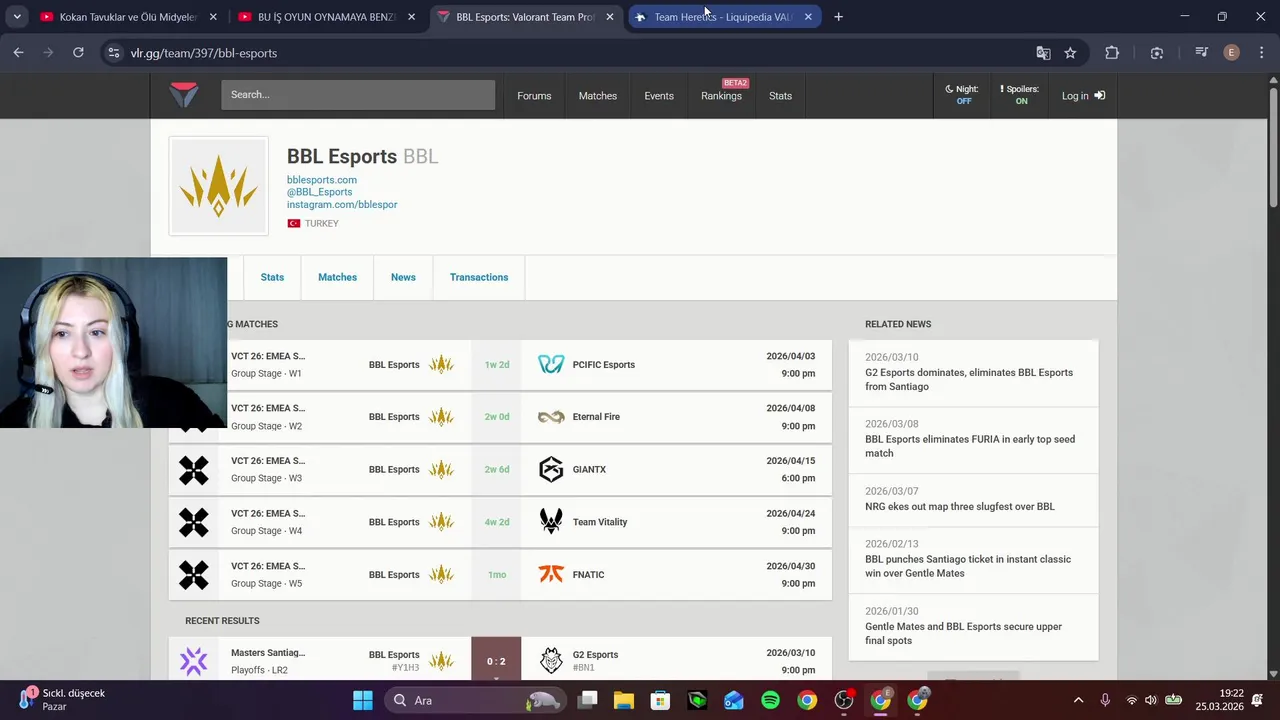Open the Stats item in the top navigation
Image resolution: width=1280 pixels, height=720 pixels.
click(780, 96)
